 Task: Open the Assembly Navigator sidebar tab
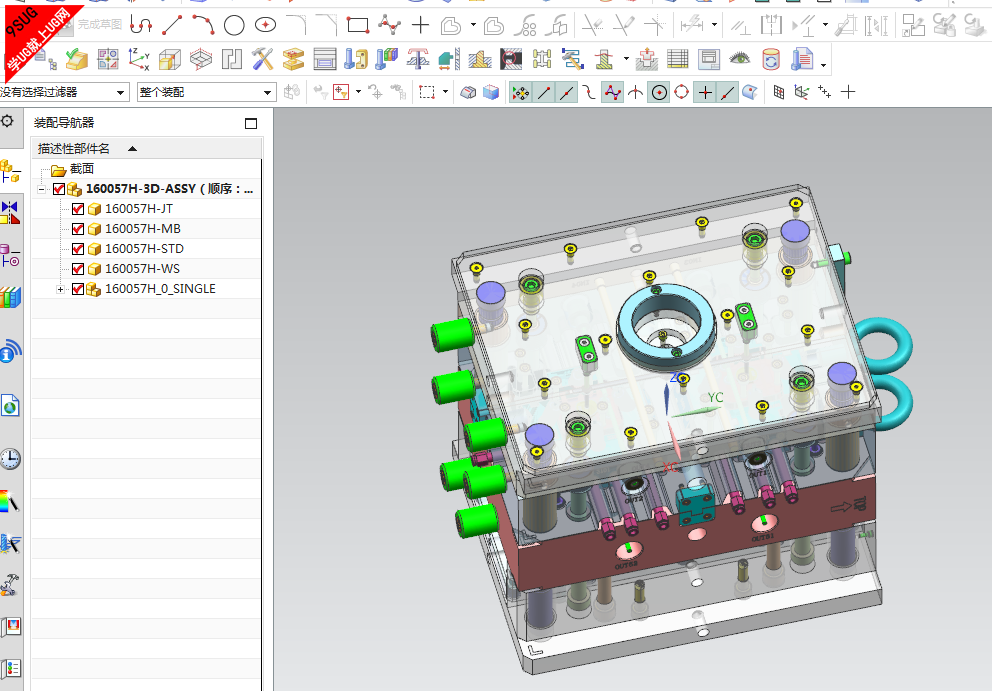coord(10,172)
